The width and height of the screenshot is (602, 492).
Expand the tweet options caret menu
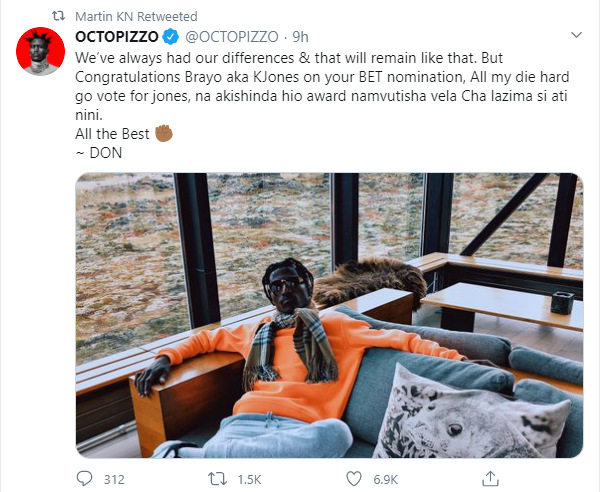[x=578, y=36]
